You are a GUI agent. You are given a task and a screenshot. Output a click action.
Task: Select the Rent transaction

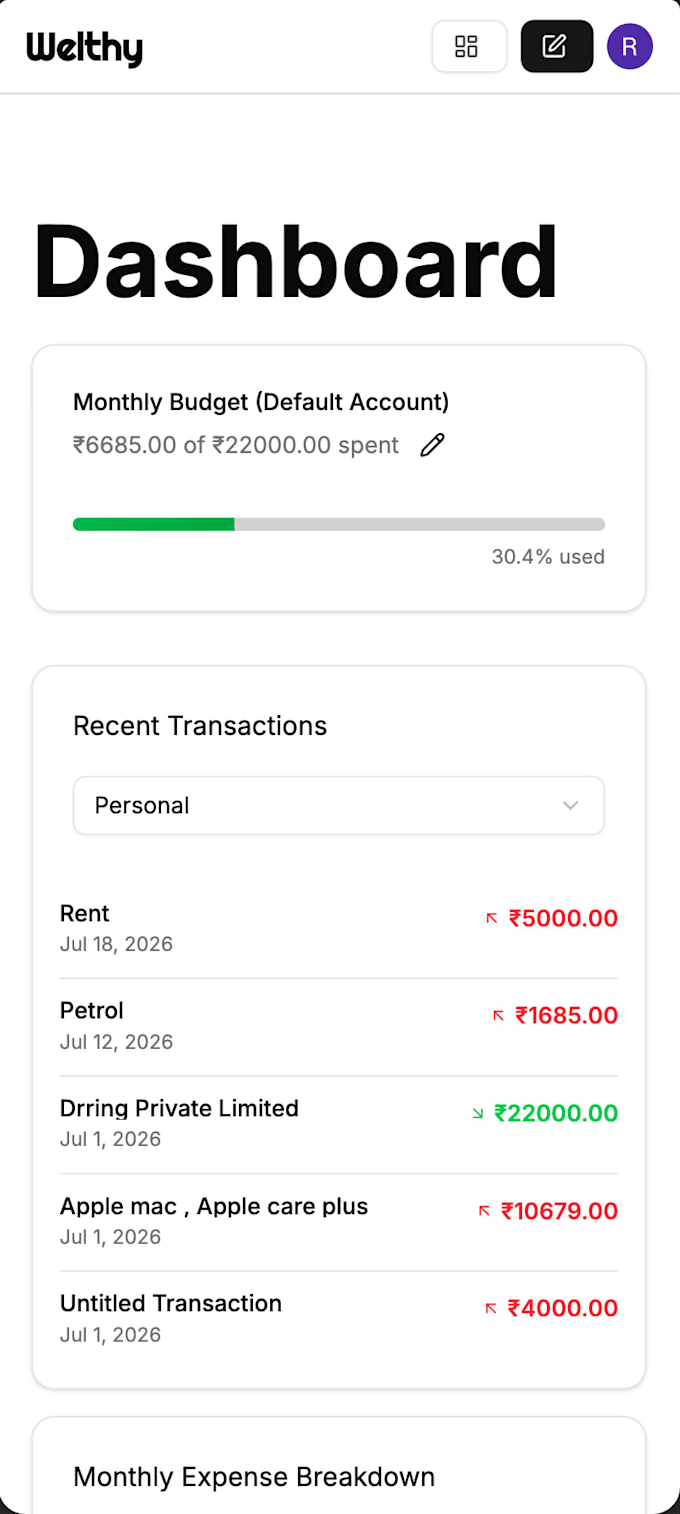click(339, 928)
